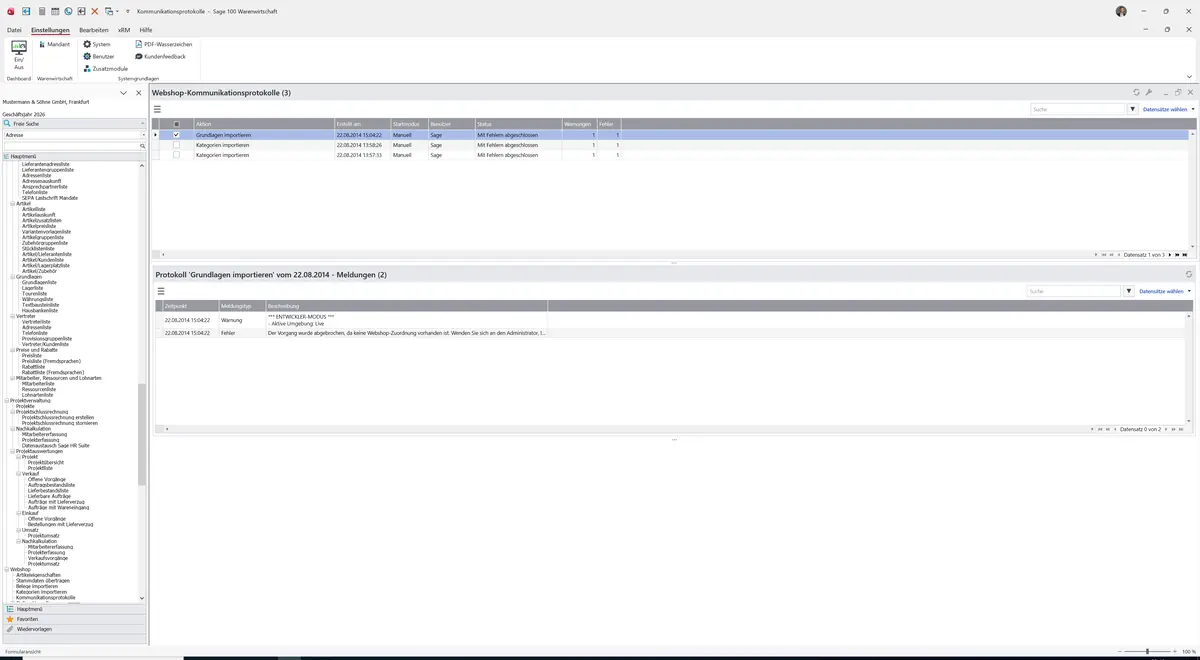Screen dimensions: 1200x660
Task: Click the red Sage application icon
Action: pos(10,11)
